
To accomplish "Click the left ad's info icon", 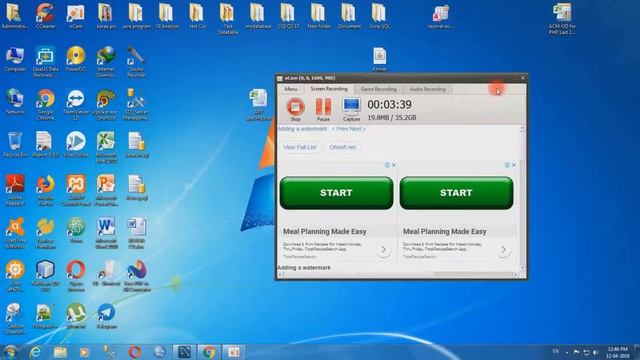I will click(x=387, y=165).
